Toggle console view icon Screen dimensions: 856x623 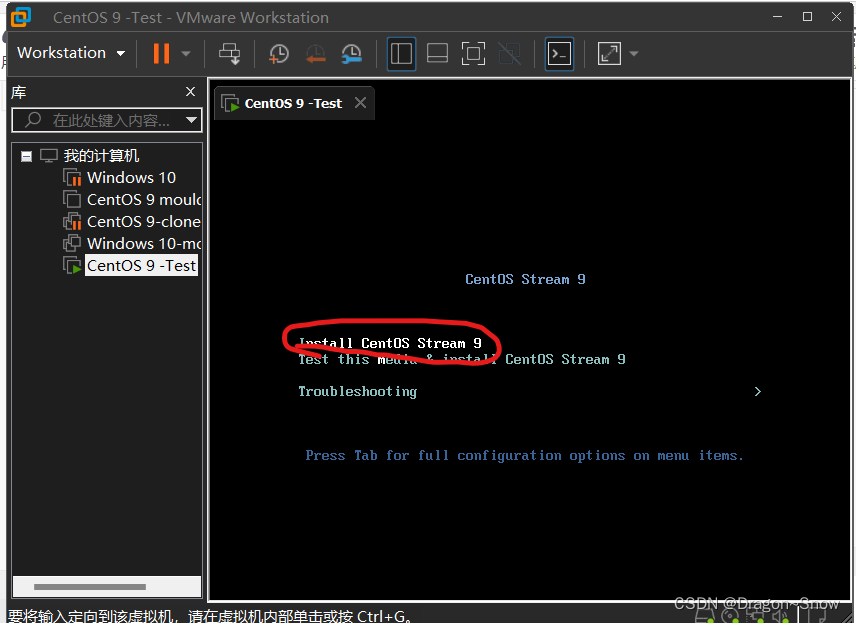coord(560,54)
